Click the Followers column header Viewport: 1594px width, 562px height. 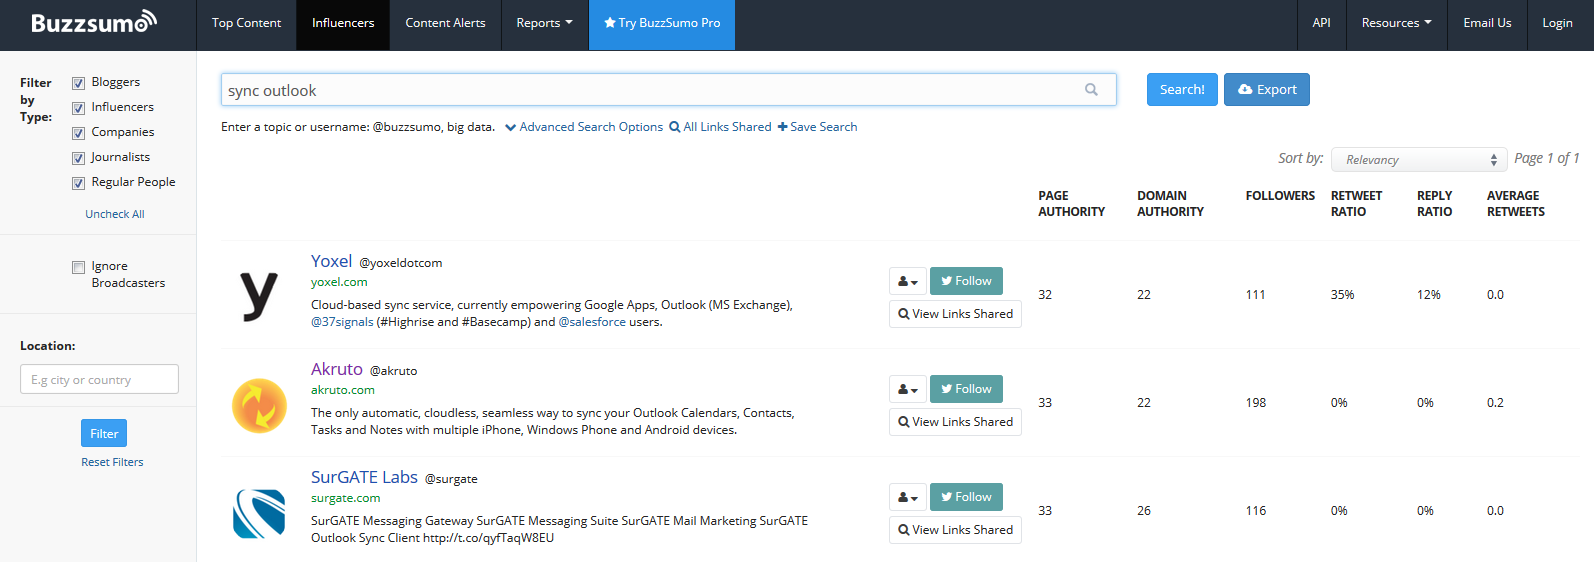point(1280,196)
